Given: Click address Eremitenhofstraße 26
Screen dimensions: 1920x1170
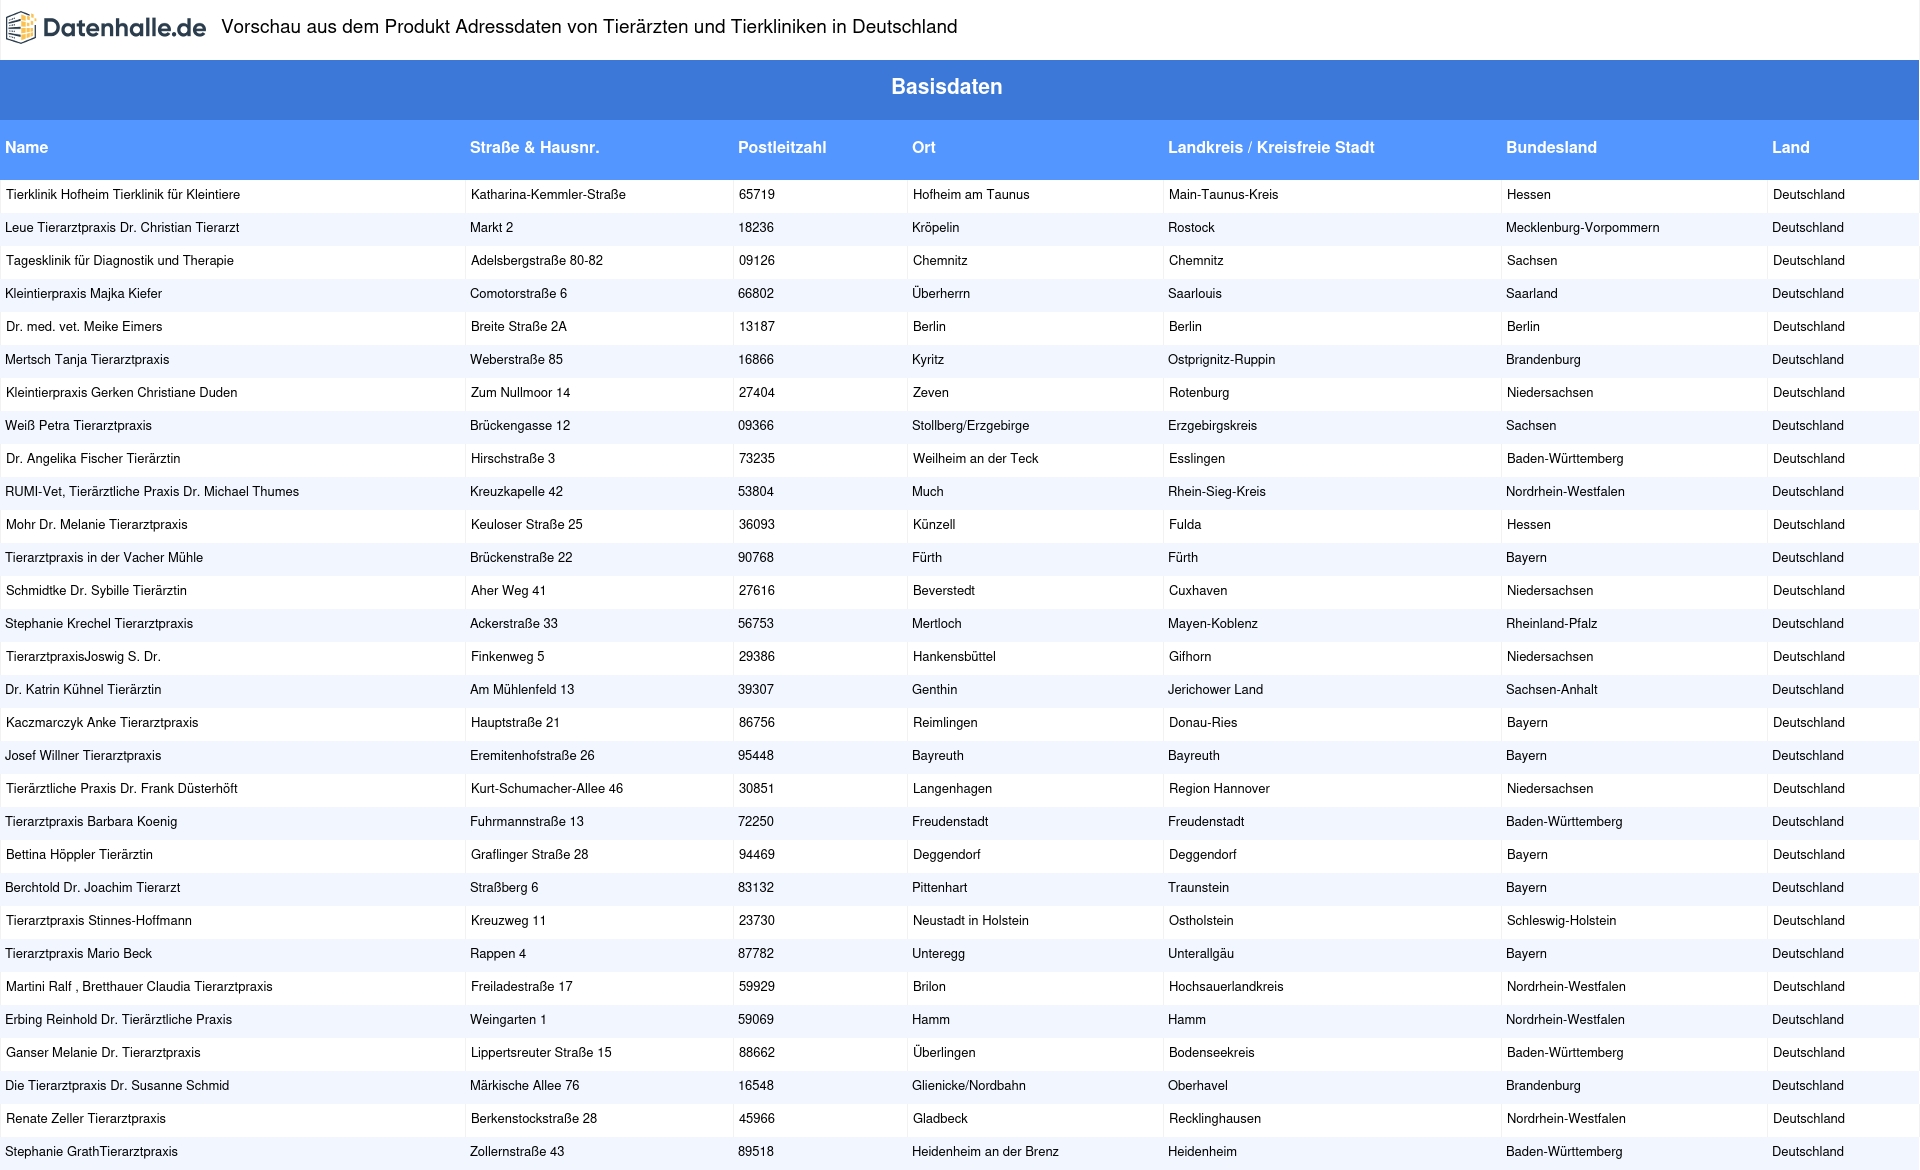Looking at the screenshot, I should pos(532,756).
